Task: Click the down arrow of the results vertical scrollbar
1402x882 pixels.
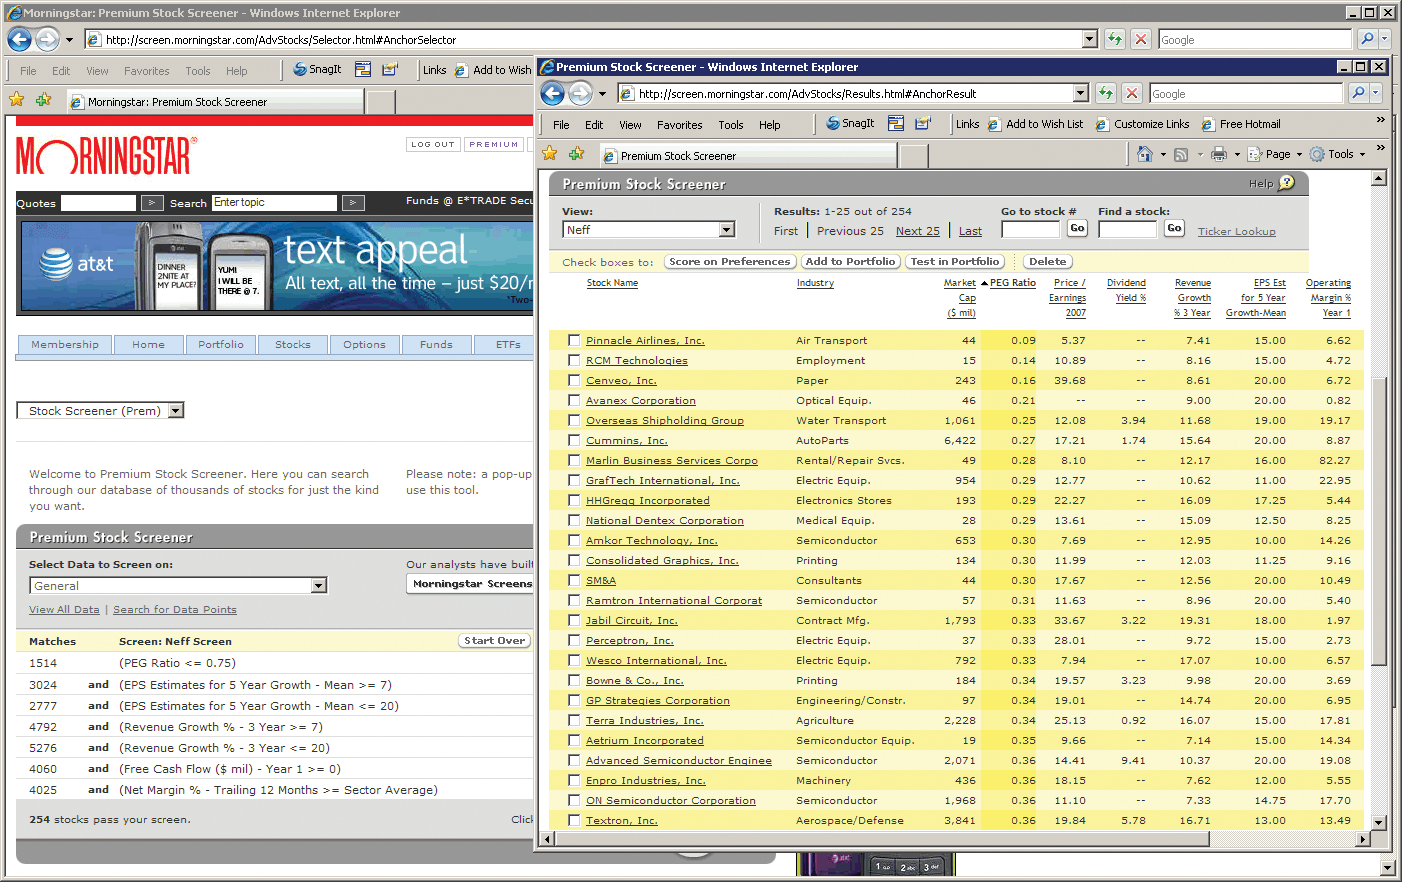Action: (1379, 822)
